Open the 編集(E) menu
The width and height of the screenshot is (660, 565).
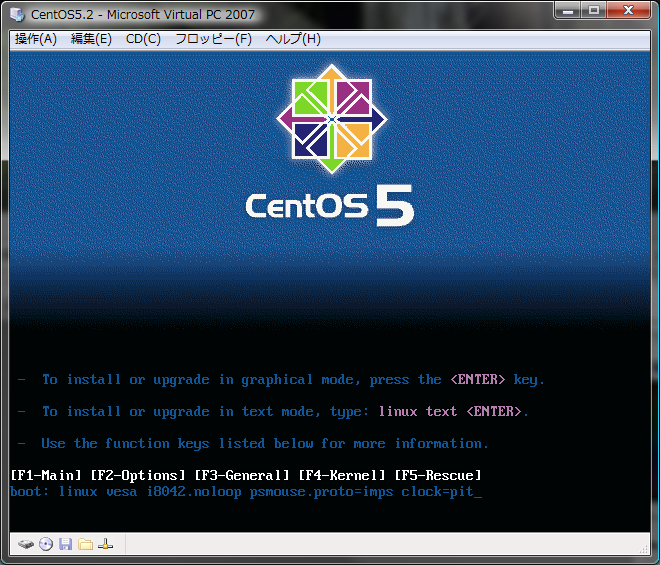[x=91, y=39]
